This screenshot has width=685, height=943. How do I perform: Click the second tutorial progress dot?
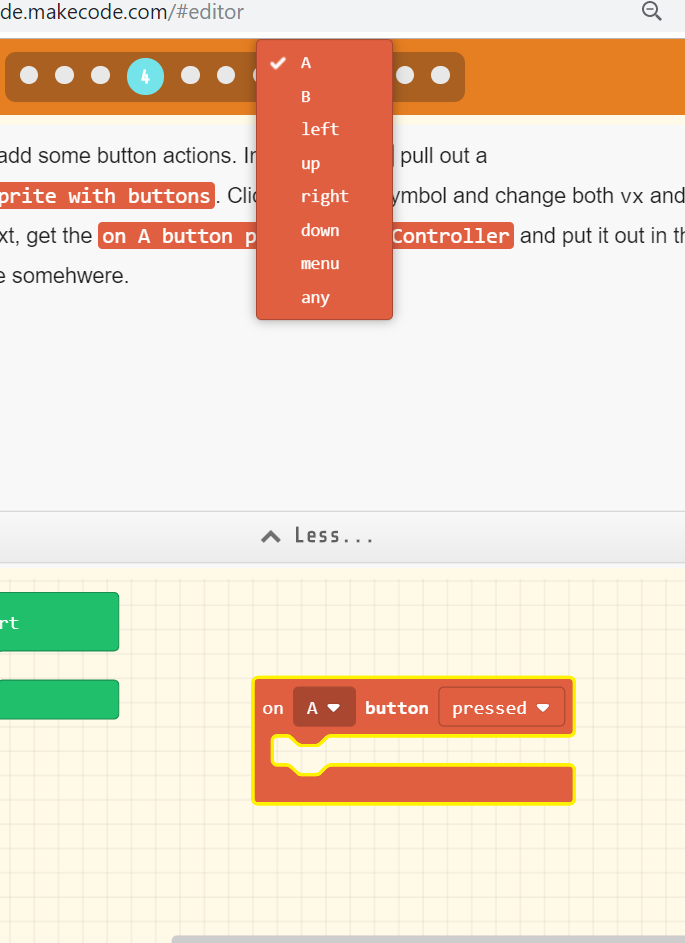(64, 74)
